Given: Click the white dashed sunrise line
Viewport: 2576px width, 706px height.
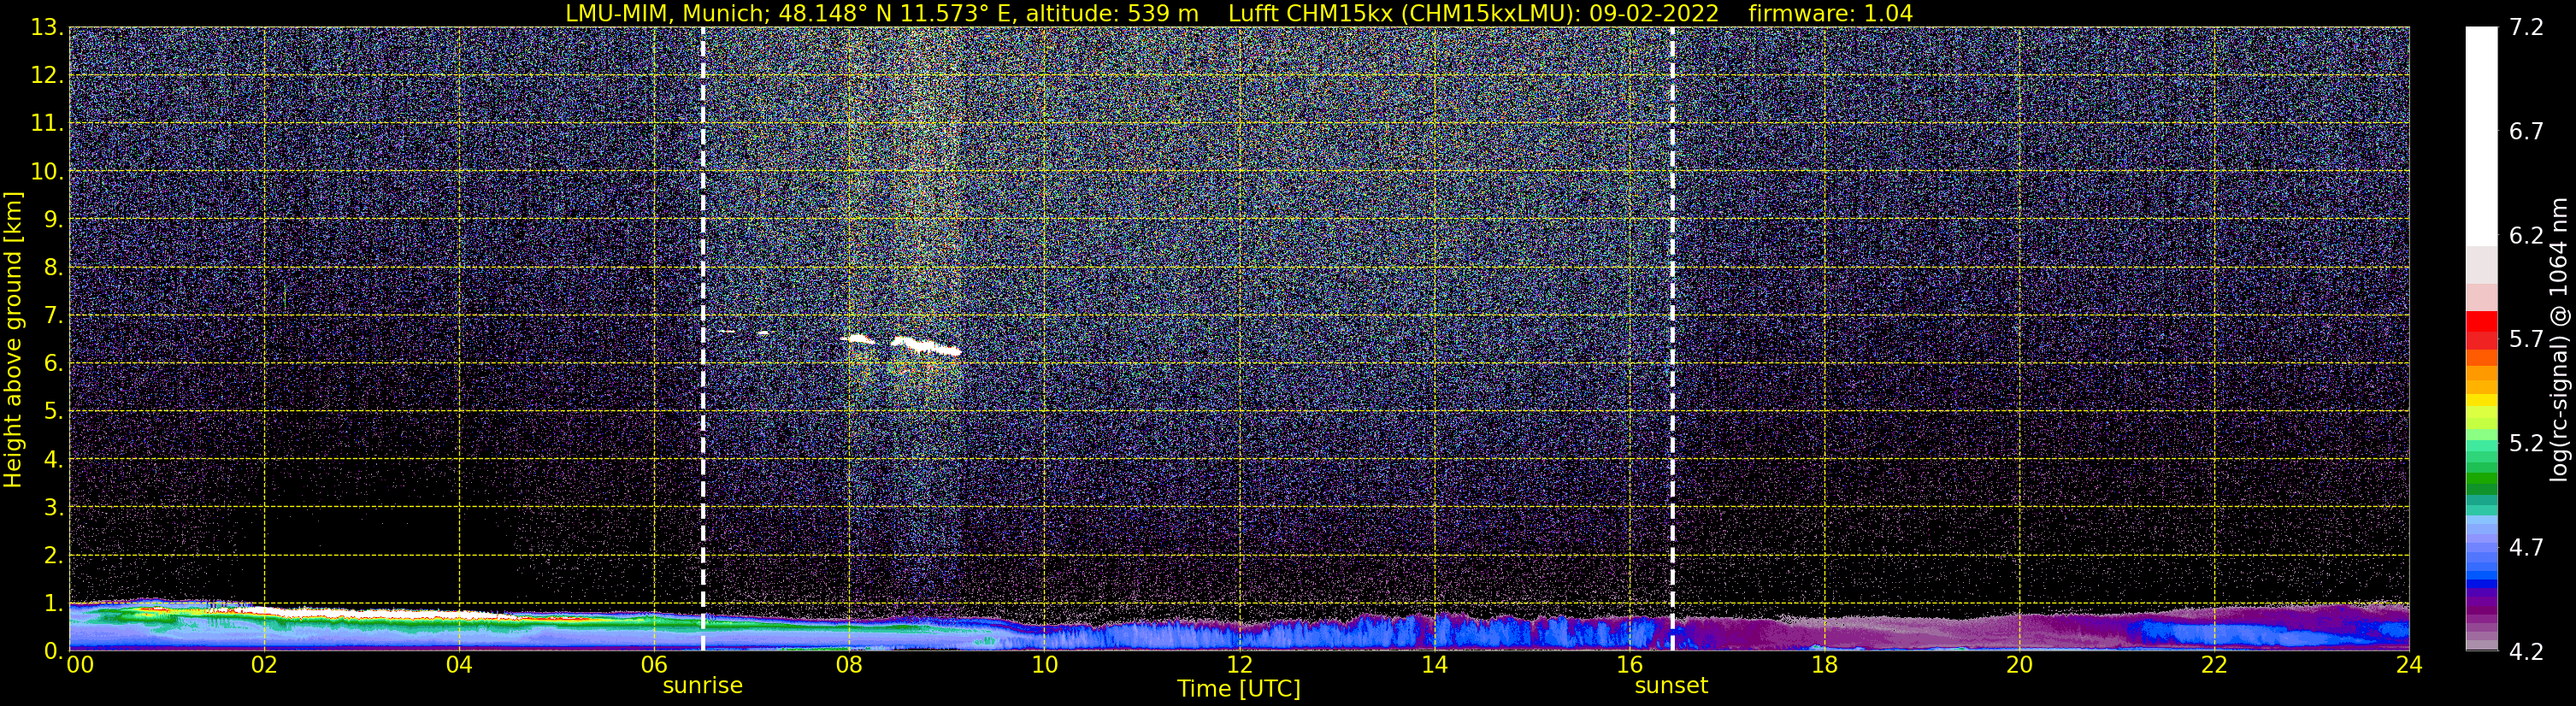Looking at the screenshot, I should [703, 339].
